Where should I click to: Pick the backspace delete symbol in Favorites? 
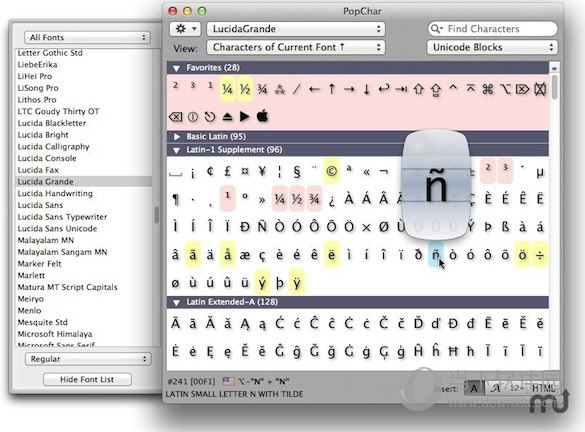[x=175, y=117]
